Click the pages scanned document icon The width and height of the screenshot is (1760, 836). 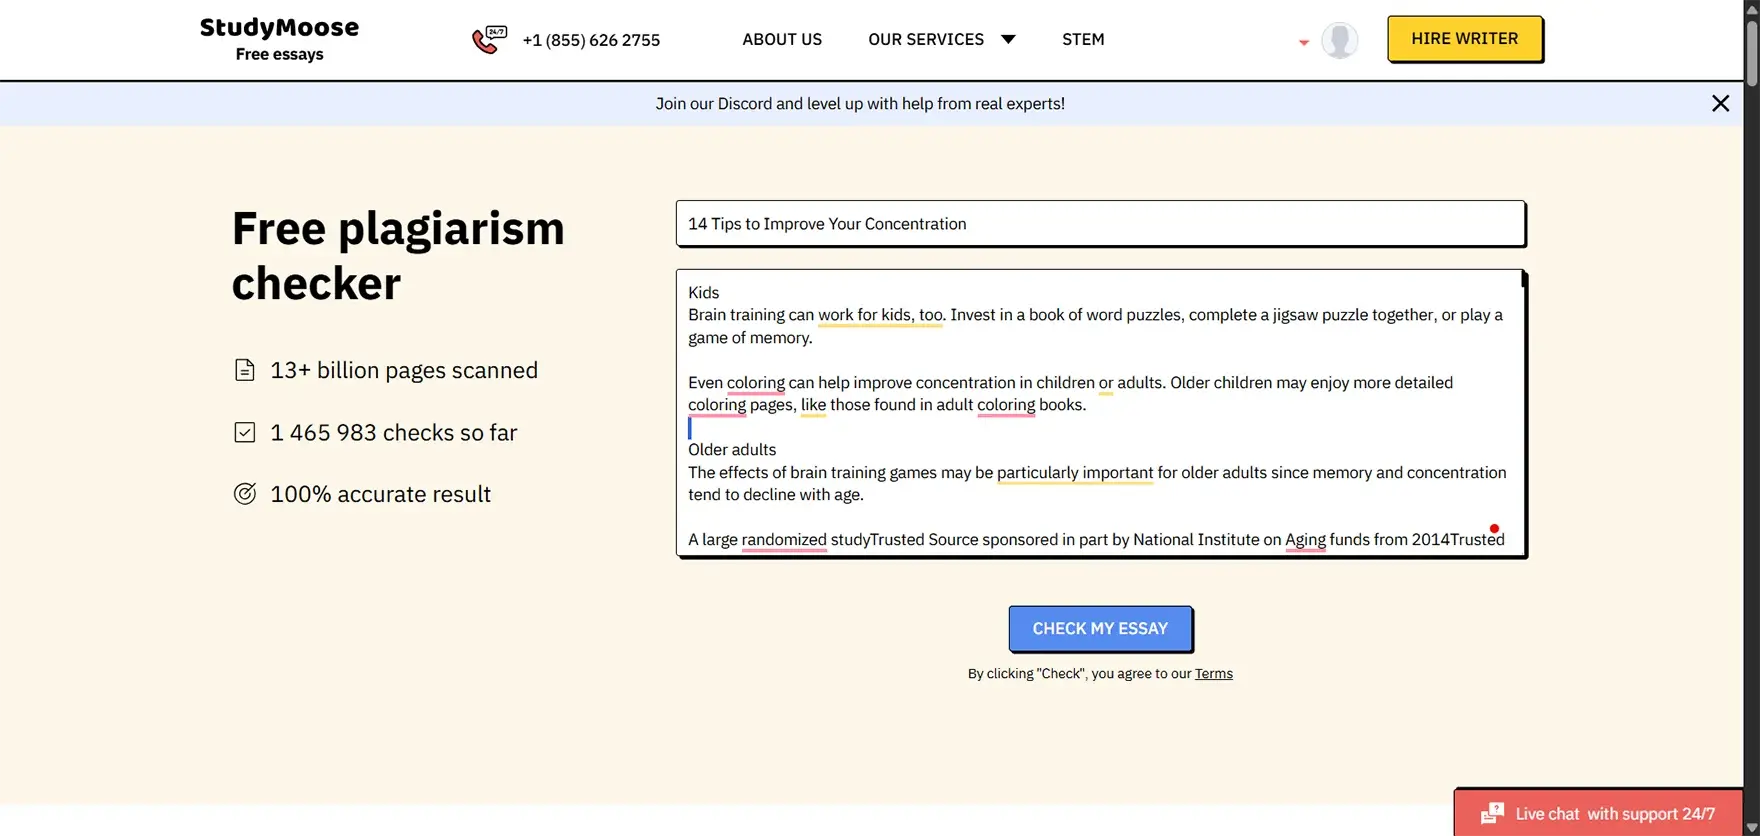point(245,370)
